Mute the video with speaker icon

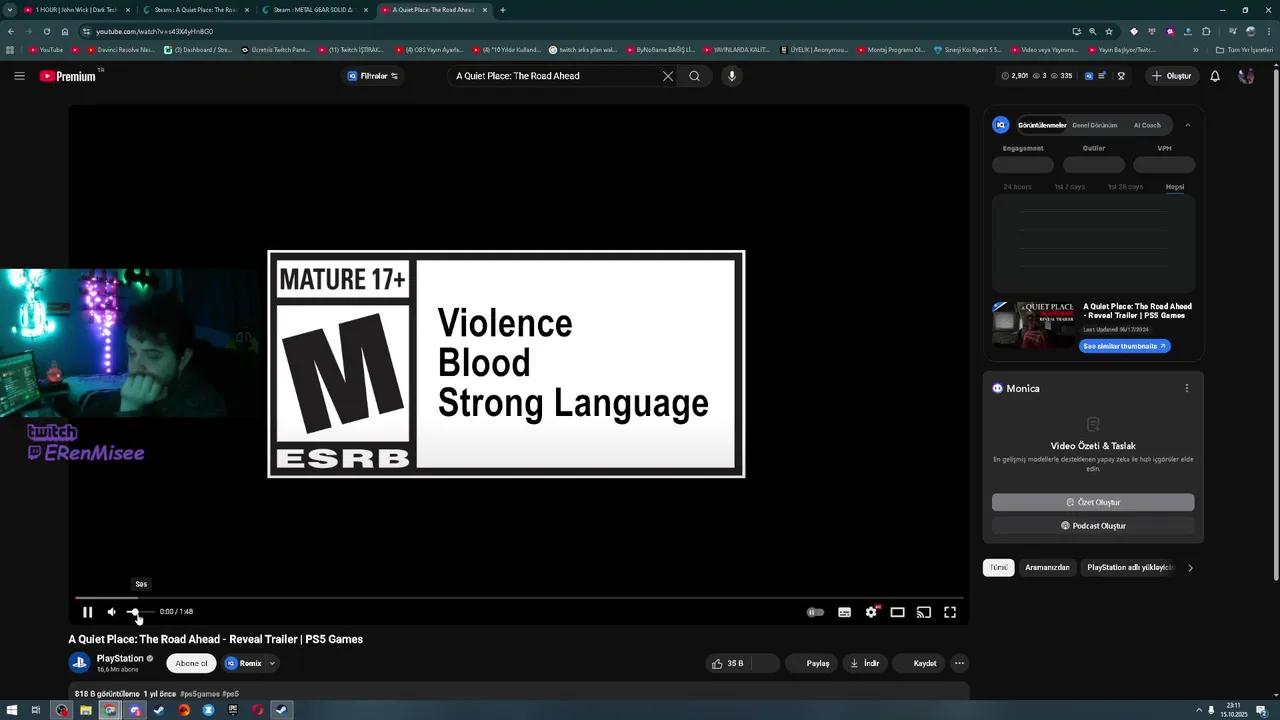(112, 612)
